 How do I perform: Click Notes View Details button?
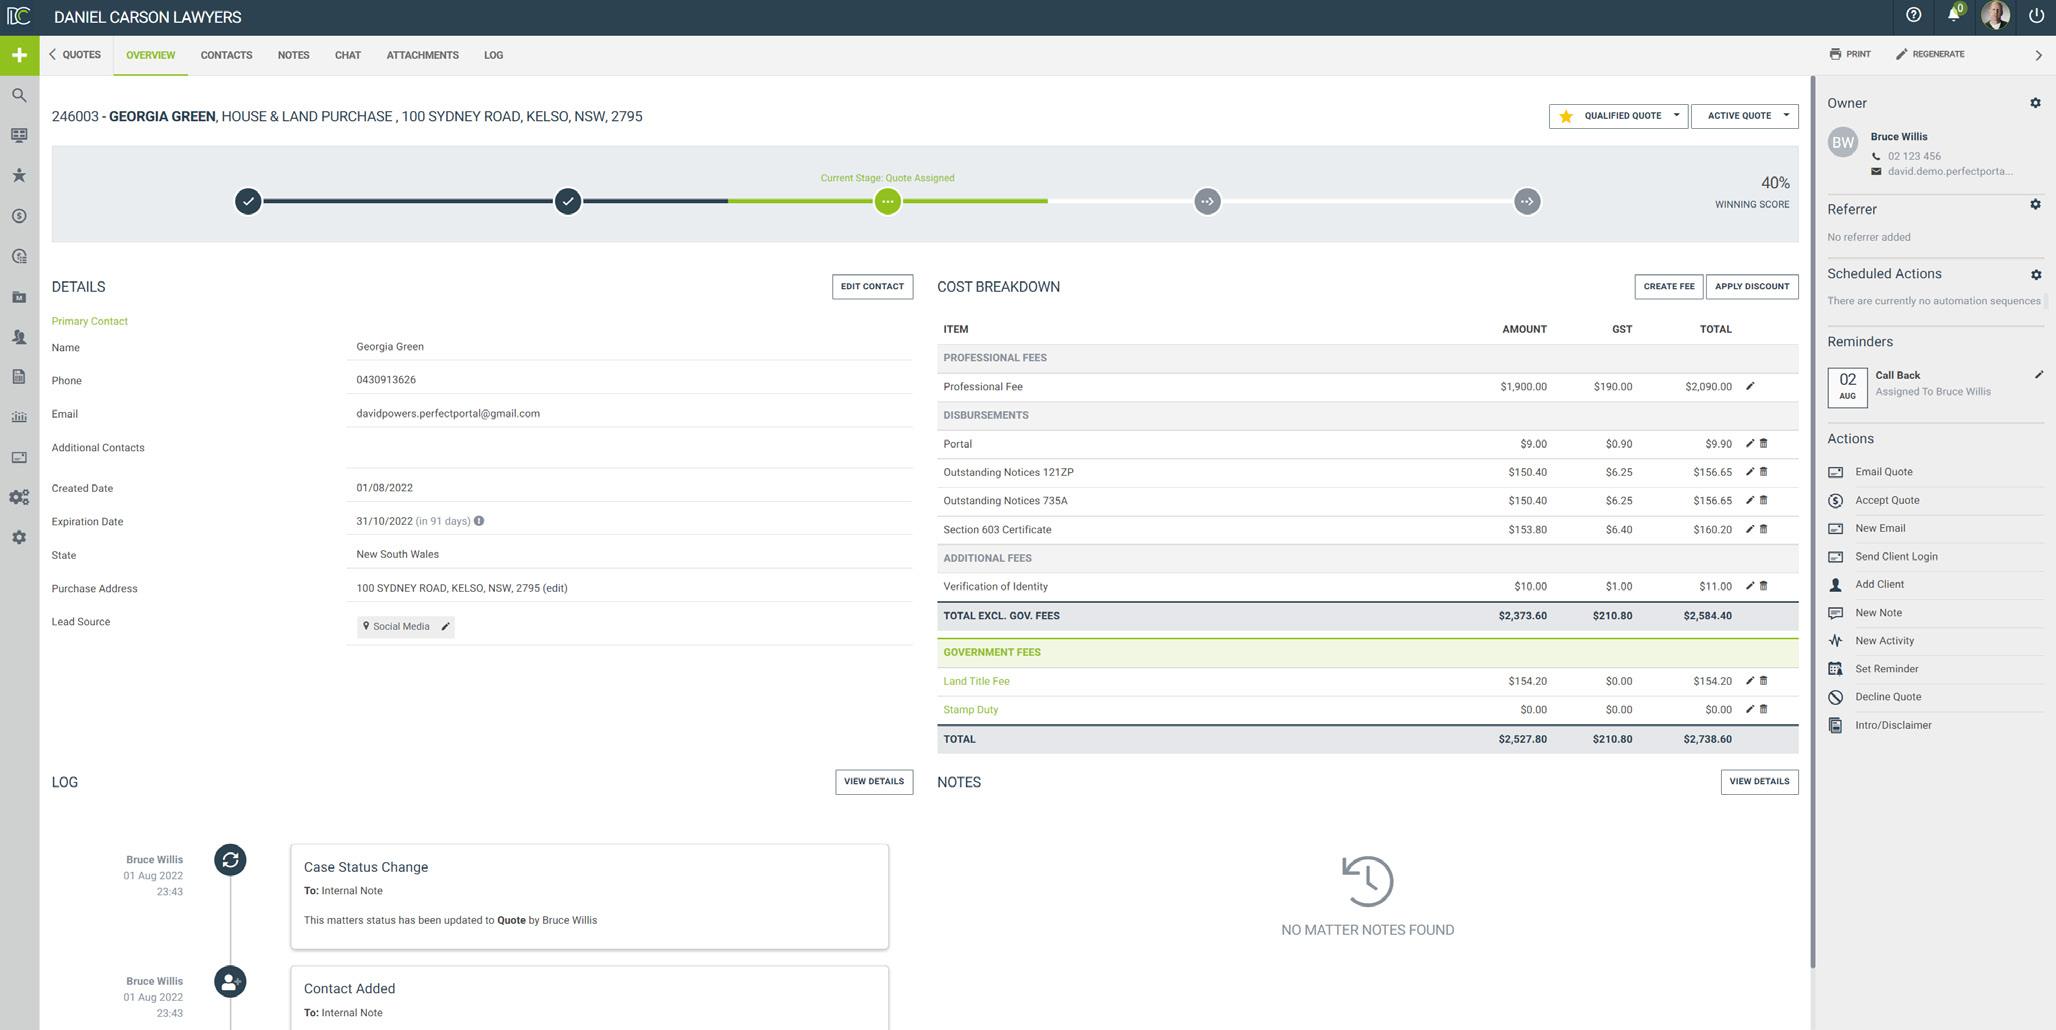point(1759,782)
